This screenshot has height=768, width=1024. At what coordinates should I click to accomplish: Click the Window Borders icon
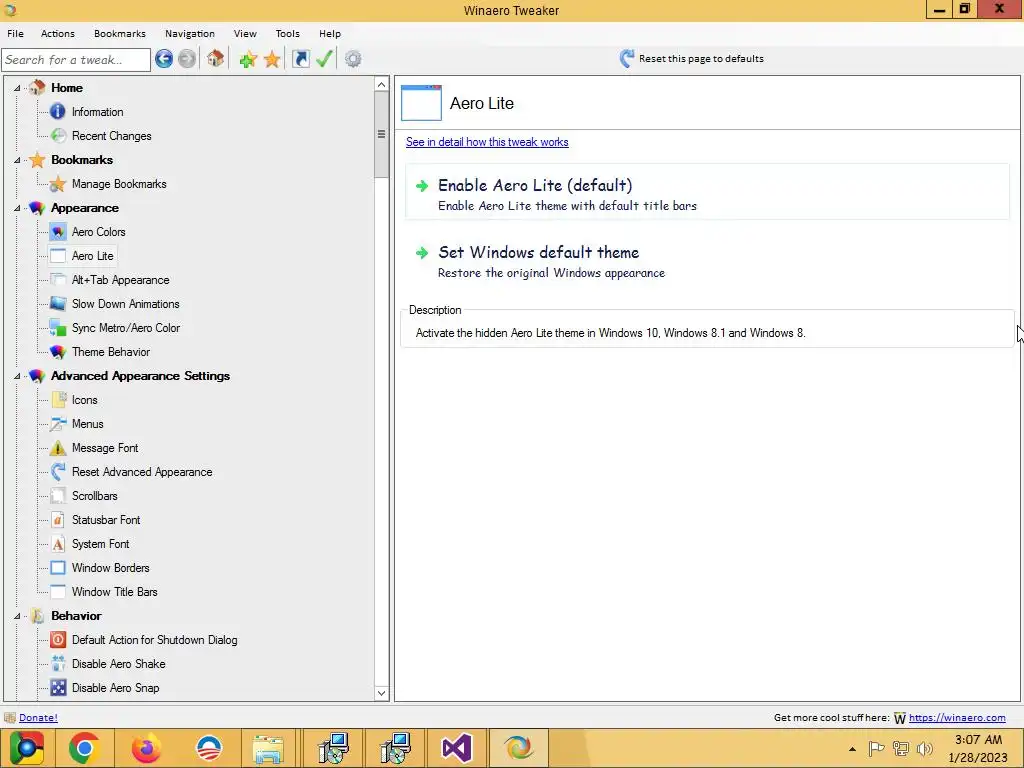(57, 568)
